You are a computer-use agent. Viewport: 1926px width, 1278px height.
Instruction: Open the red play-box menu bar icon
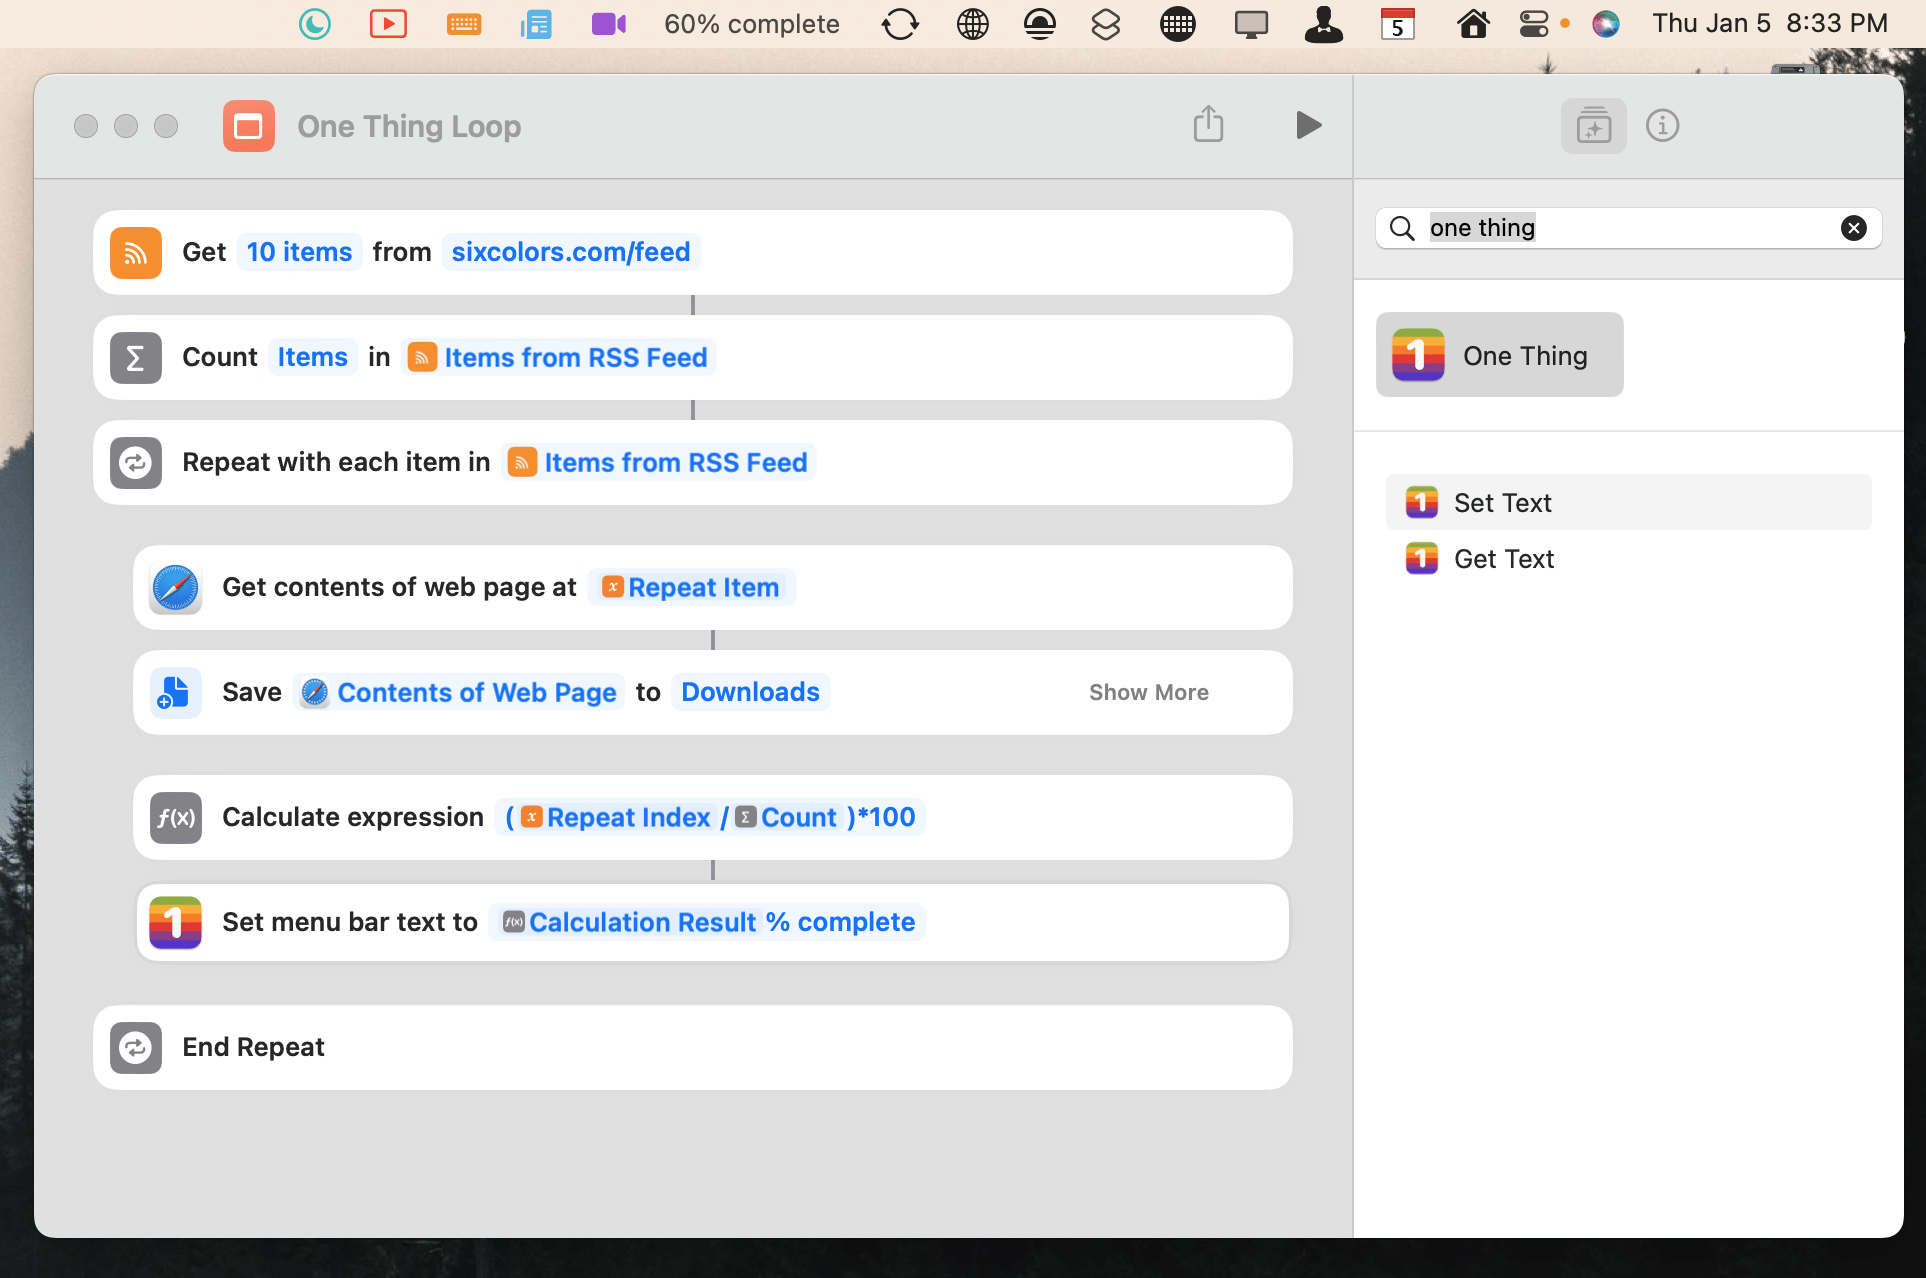coord(388,24)
